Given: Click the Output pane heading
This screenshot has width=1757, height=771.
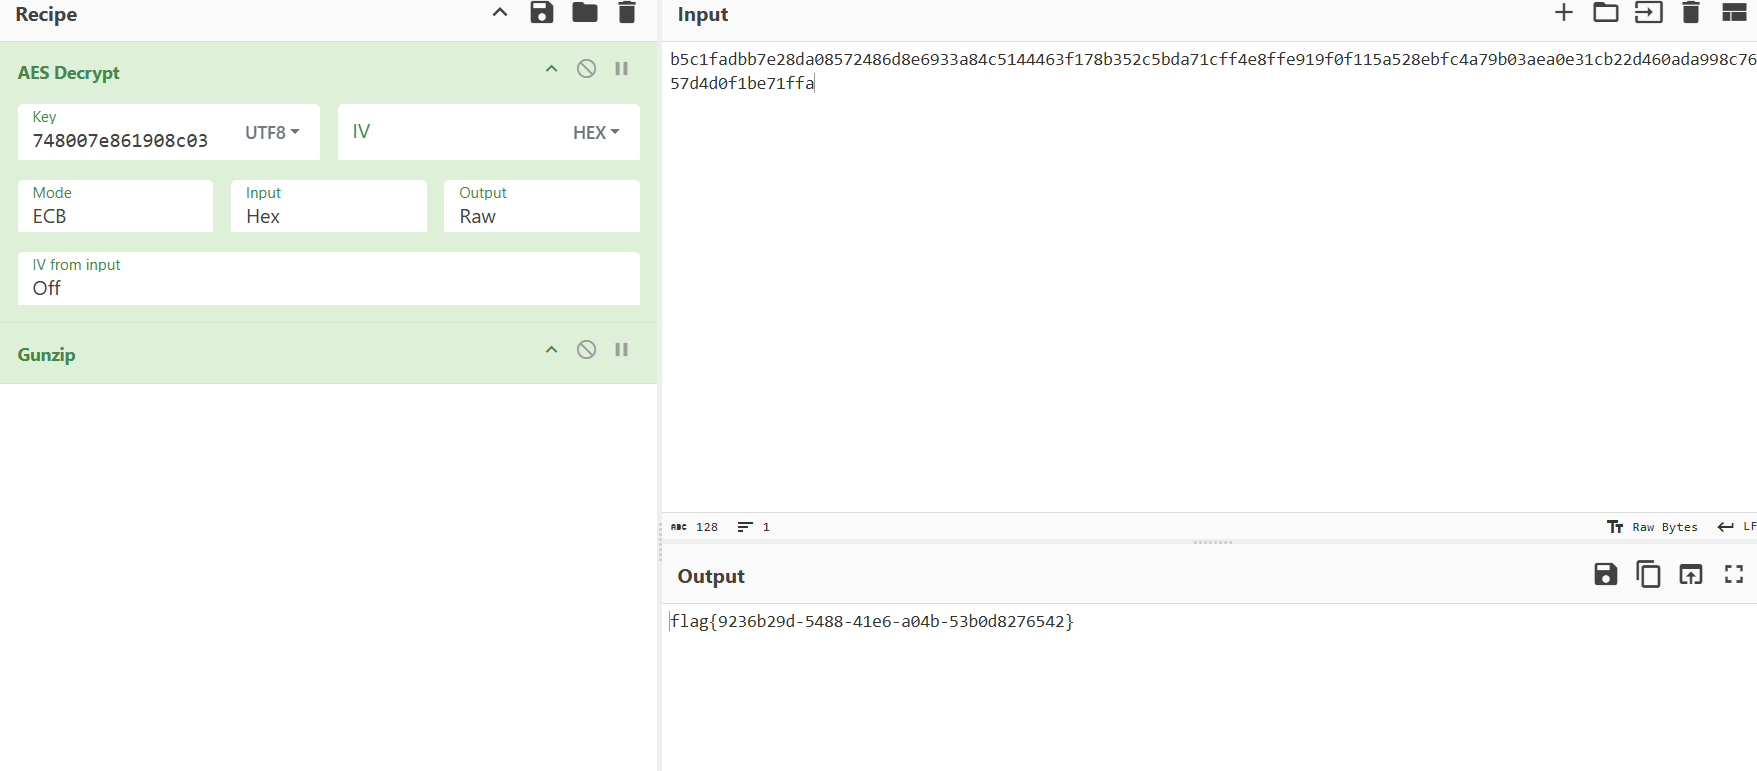Looking at the screenshot, I should click(711, 576).
